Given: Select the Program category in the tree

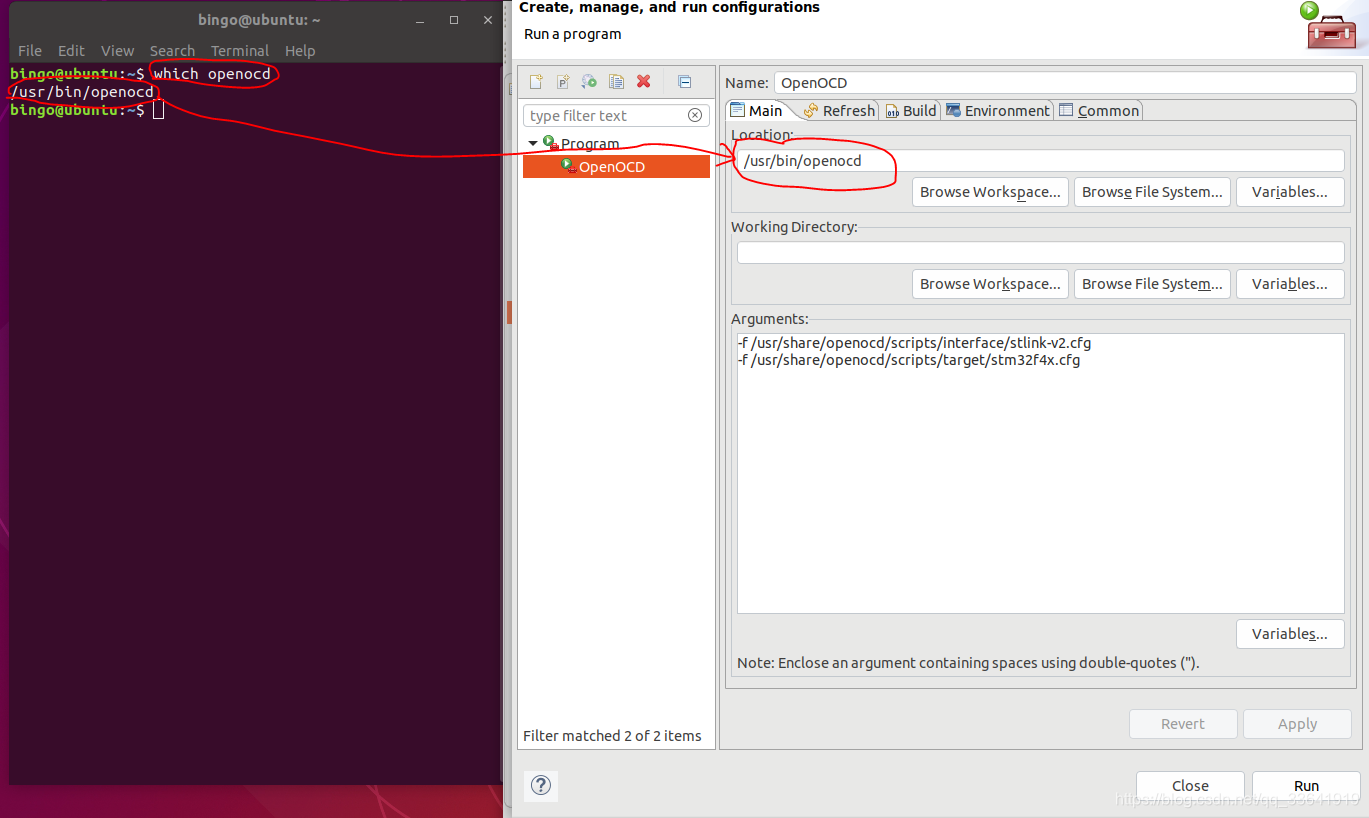Looking at the screenshot, I should pyautogui.click(x=589, y=144).
